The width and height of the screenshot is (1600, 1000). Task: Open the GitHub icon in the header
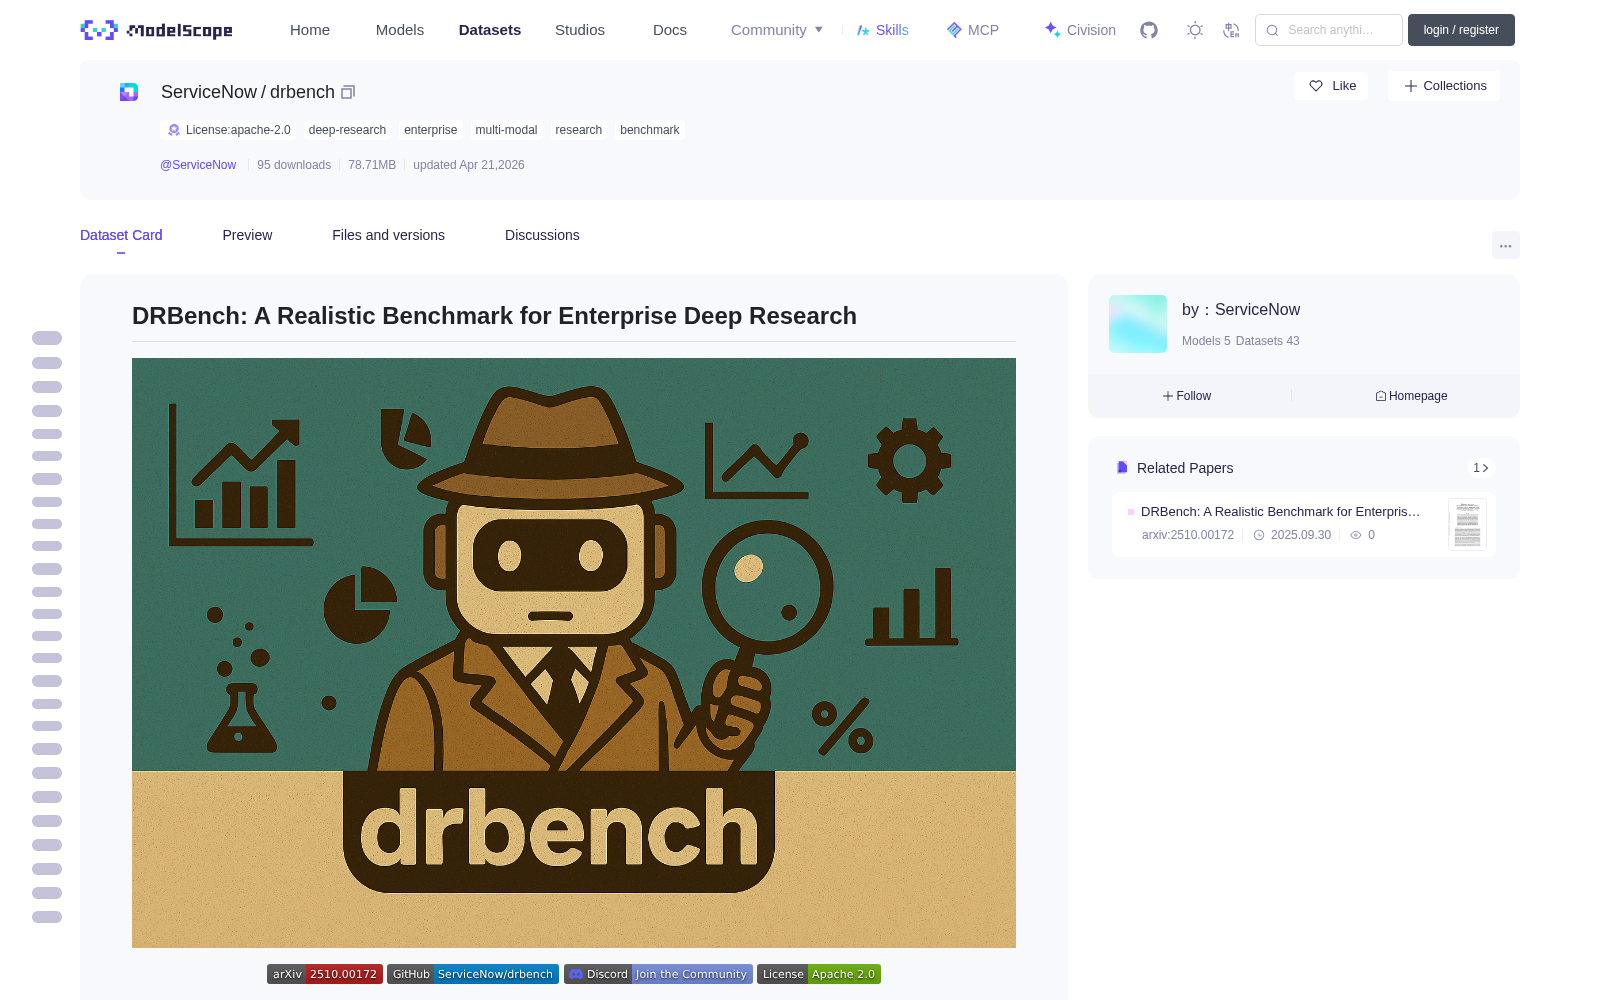click(1149, 30)
